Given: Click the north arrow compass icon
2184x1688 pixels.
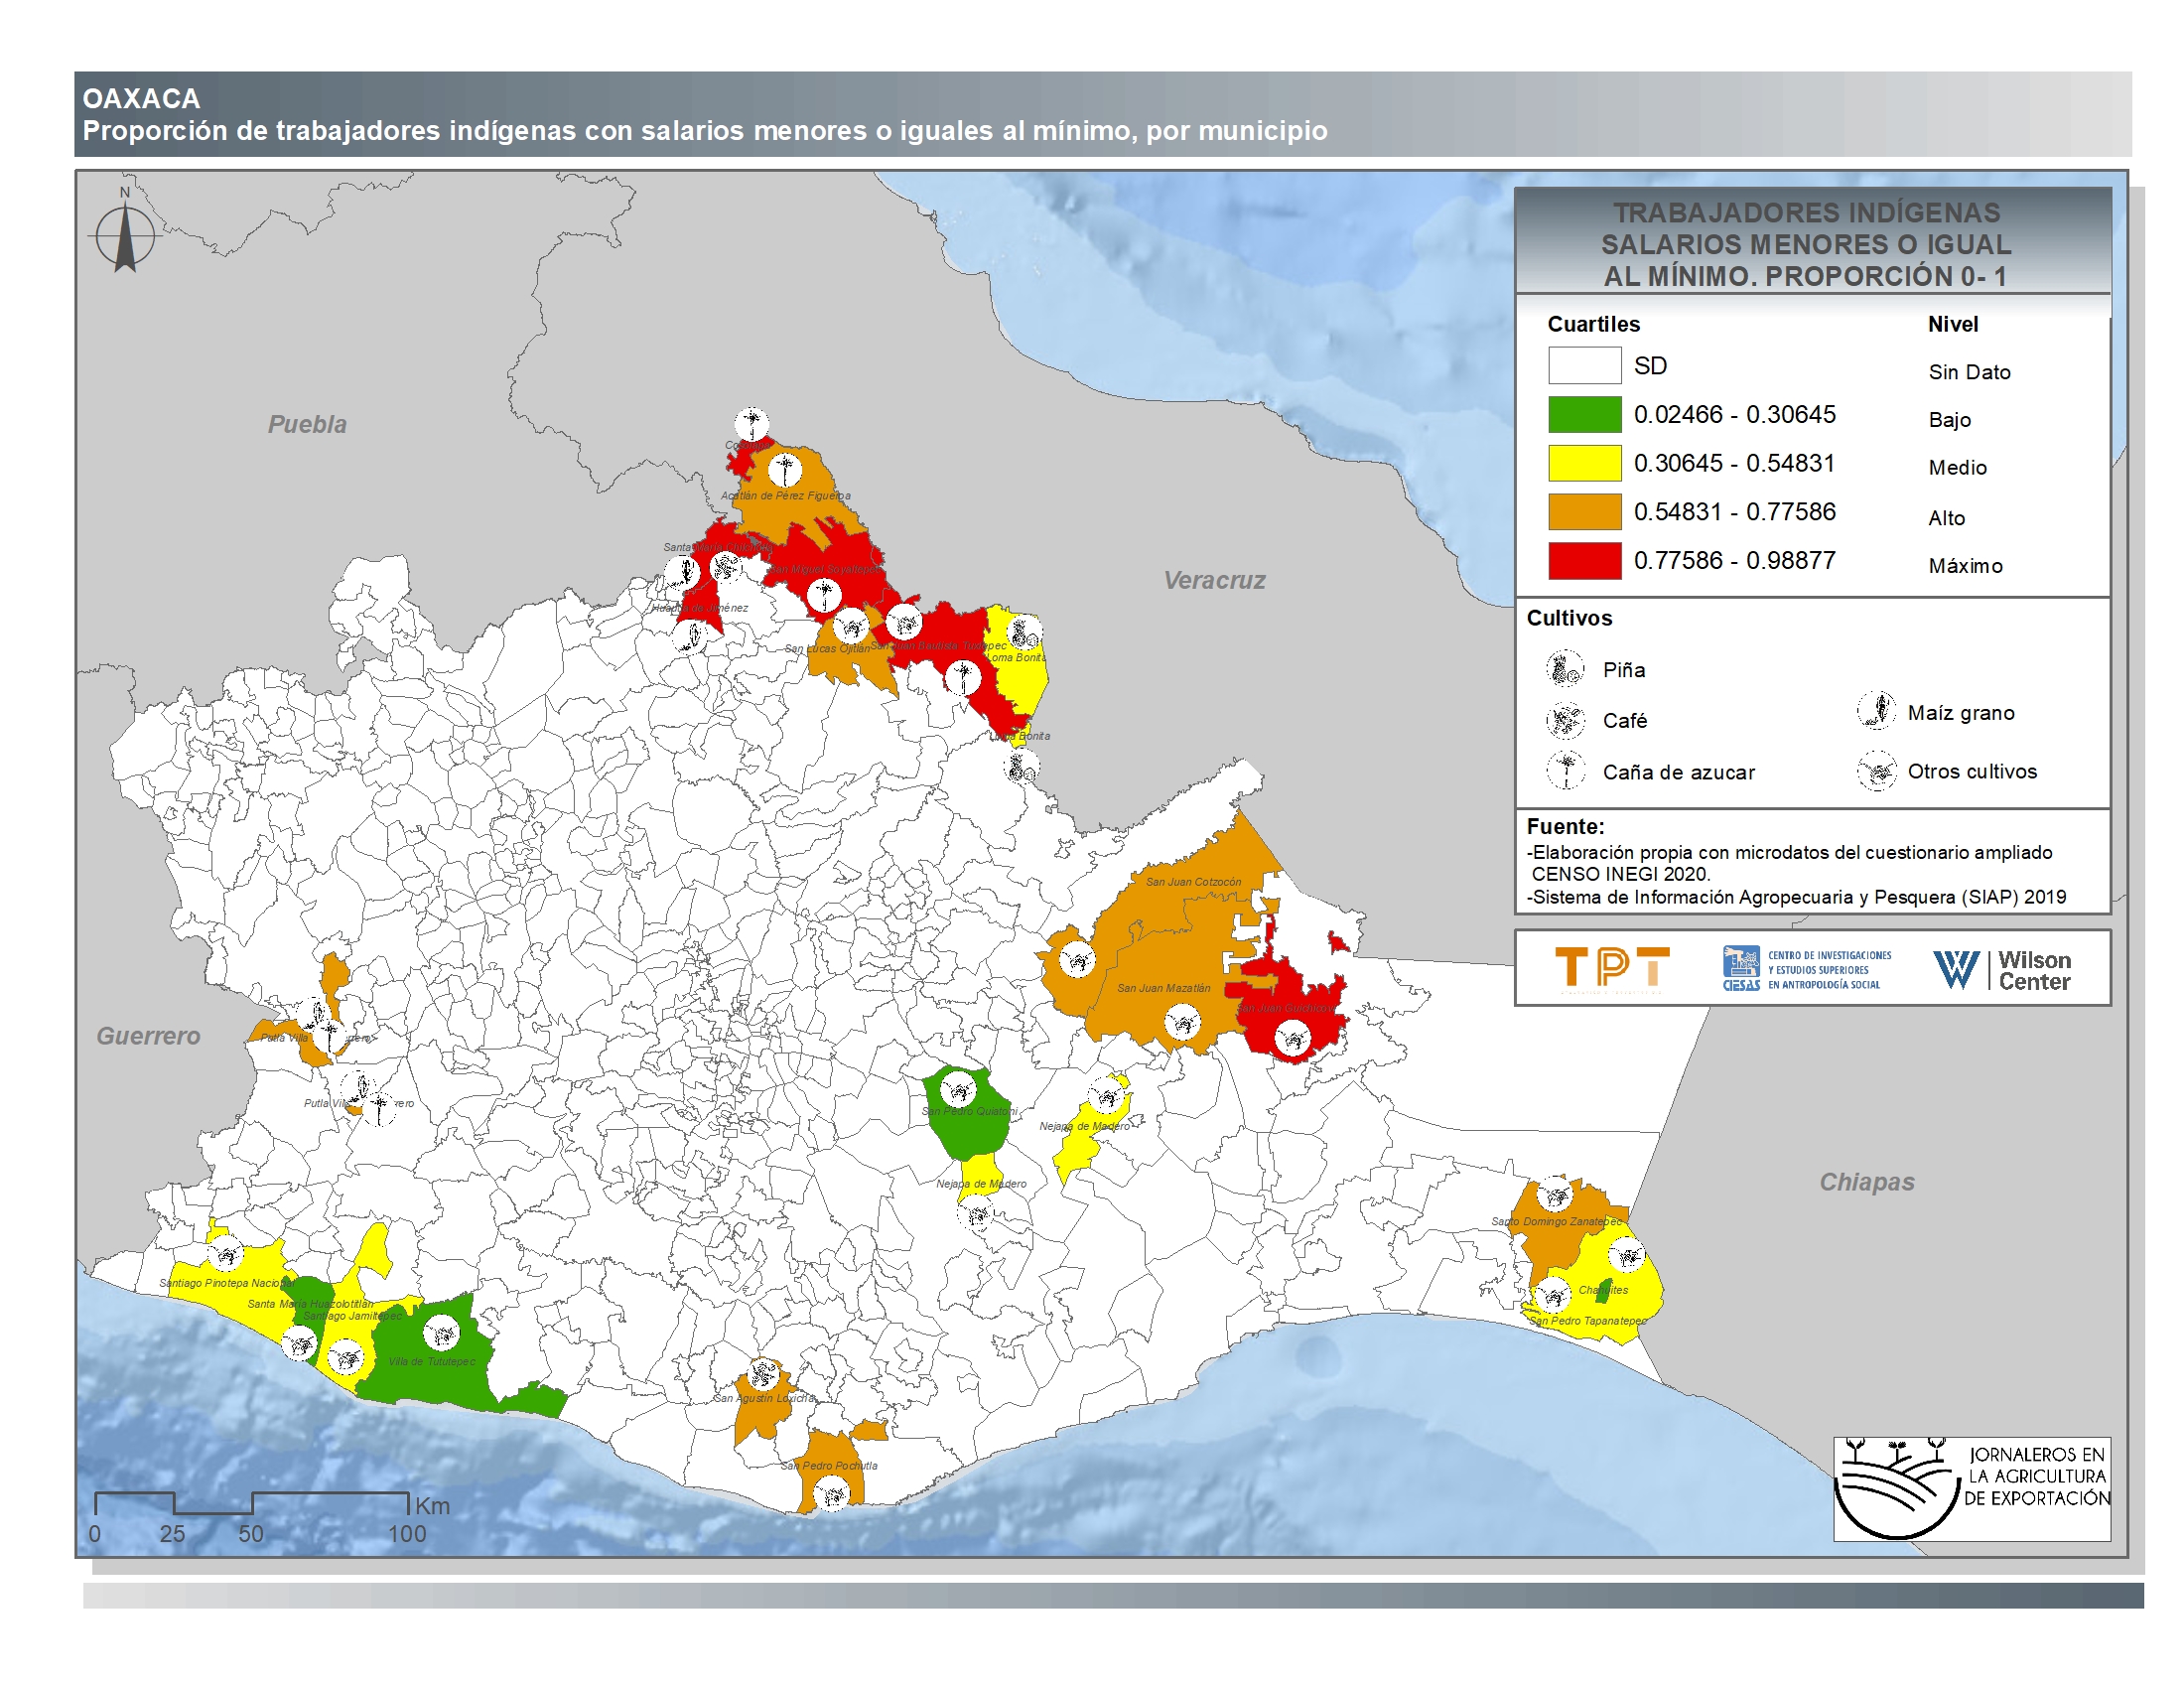Looking at the screenshot, I should tap(125, 236).
